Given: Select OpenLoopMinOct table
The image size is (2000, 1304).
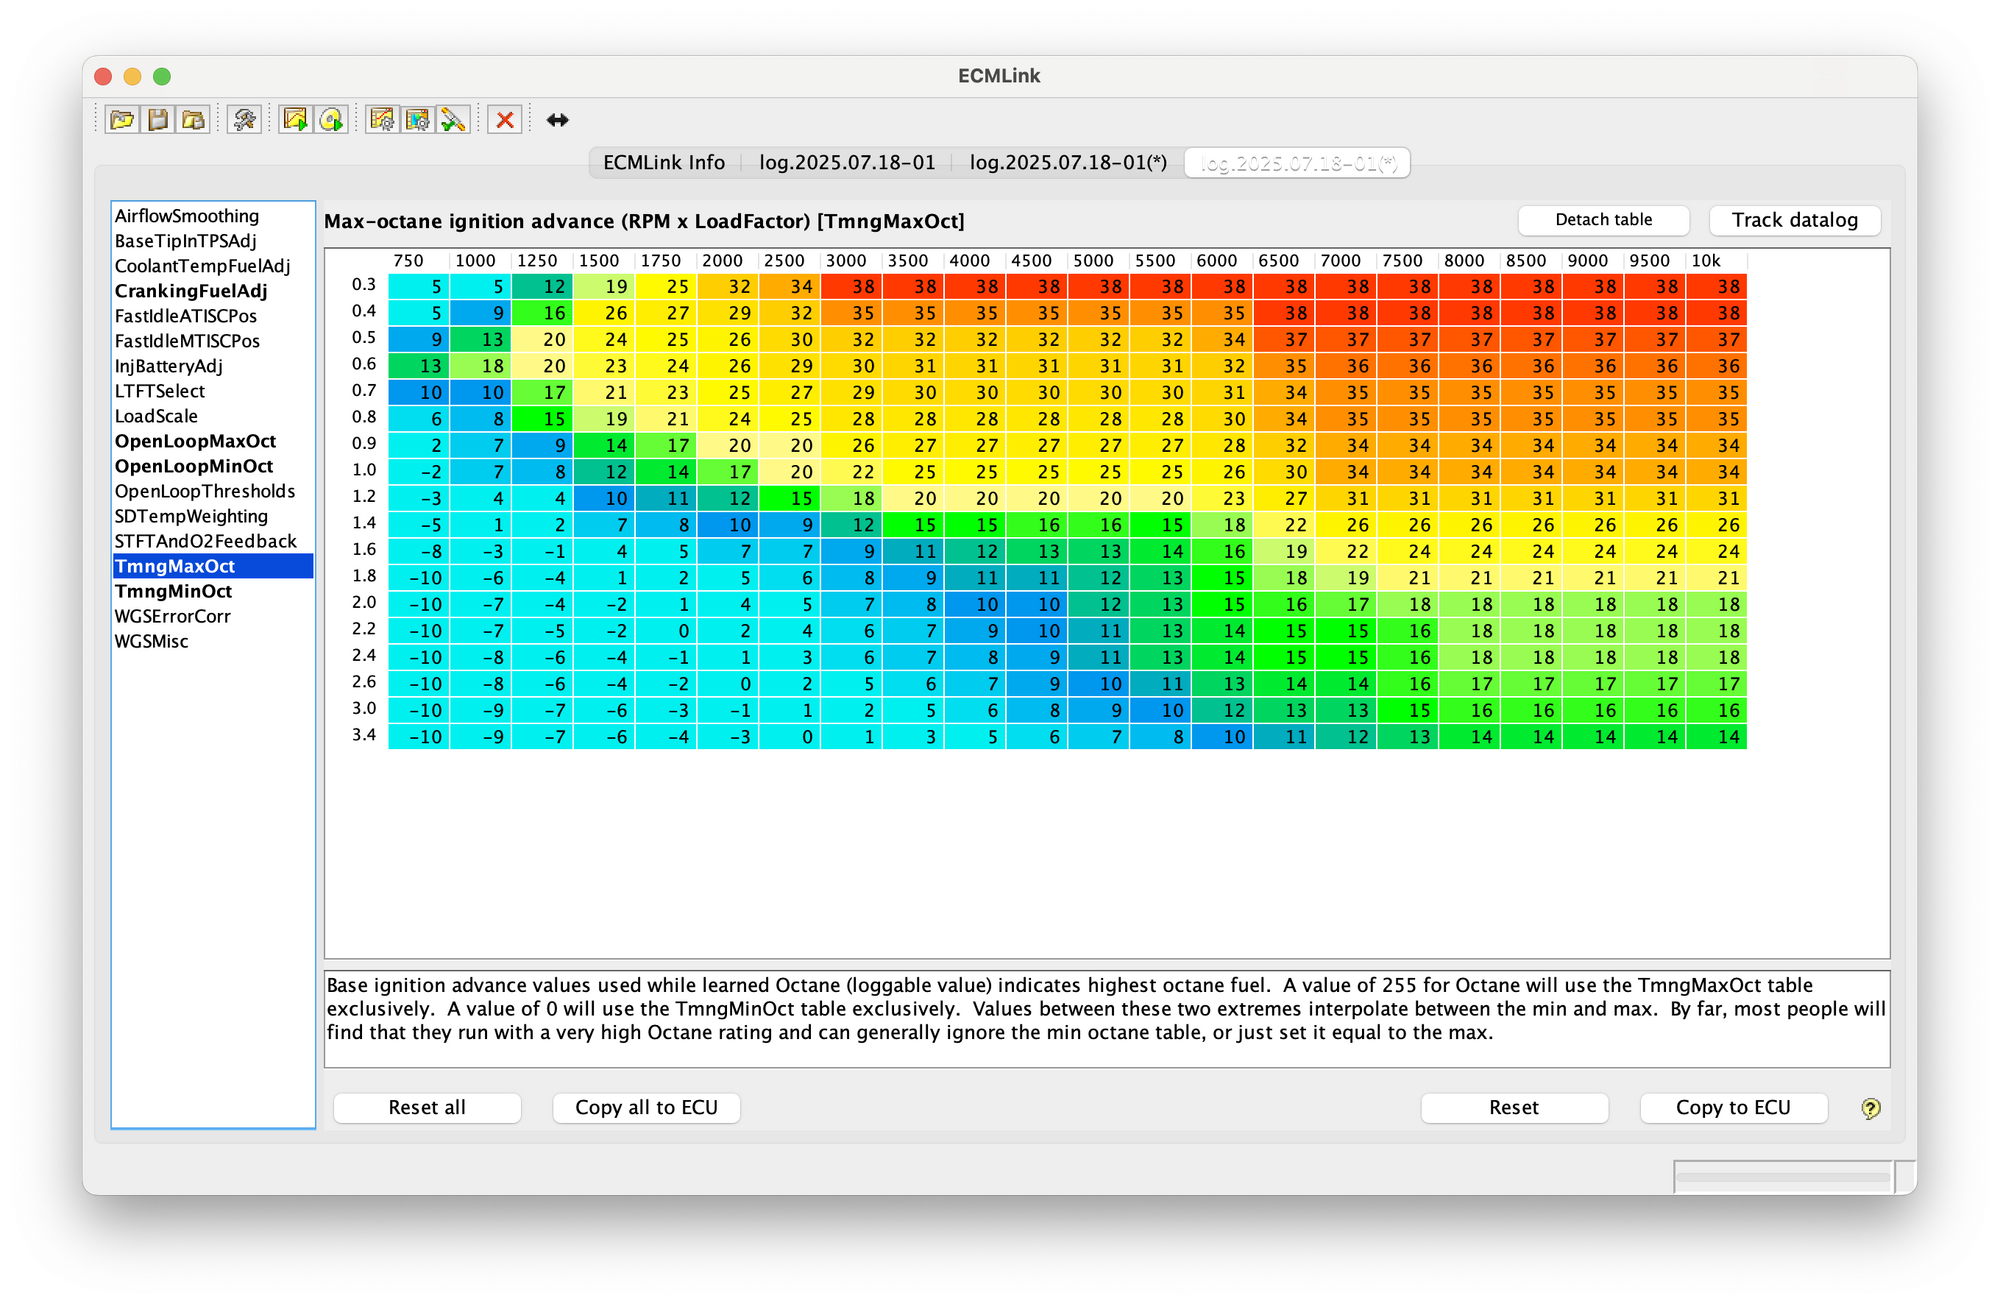Looking at the screenshot, I should pos(213,466).
